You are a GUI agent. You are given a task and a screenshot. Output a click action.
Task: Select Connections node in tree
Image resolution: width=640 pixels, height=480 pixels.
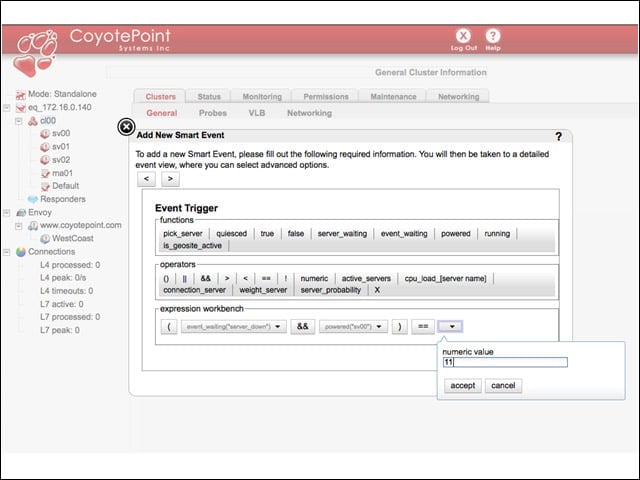[51, 251]
